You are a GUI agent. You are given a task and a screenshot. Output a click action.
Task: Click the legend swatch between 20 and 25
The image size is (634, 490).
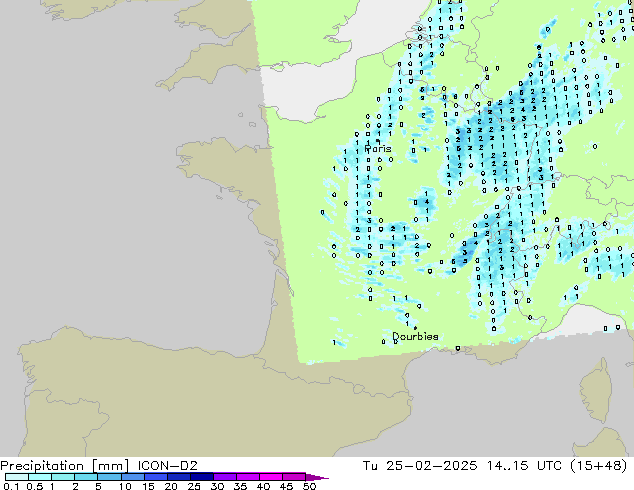click(x=178, y=477)
